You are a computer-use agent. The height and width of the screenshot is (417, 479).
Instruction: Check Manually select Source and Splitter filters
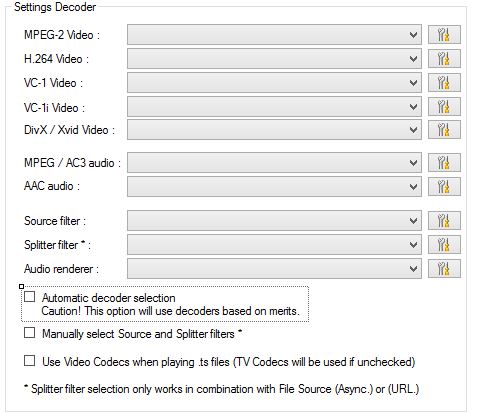pyautogui.click(x=30, y=333)
